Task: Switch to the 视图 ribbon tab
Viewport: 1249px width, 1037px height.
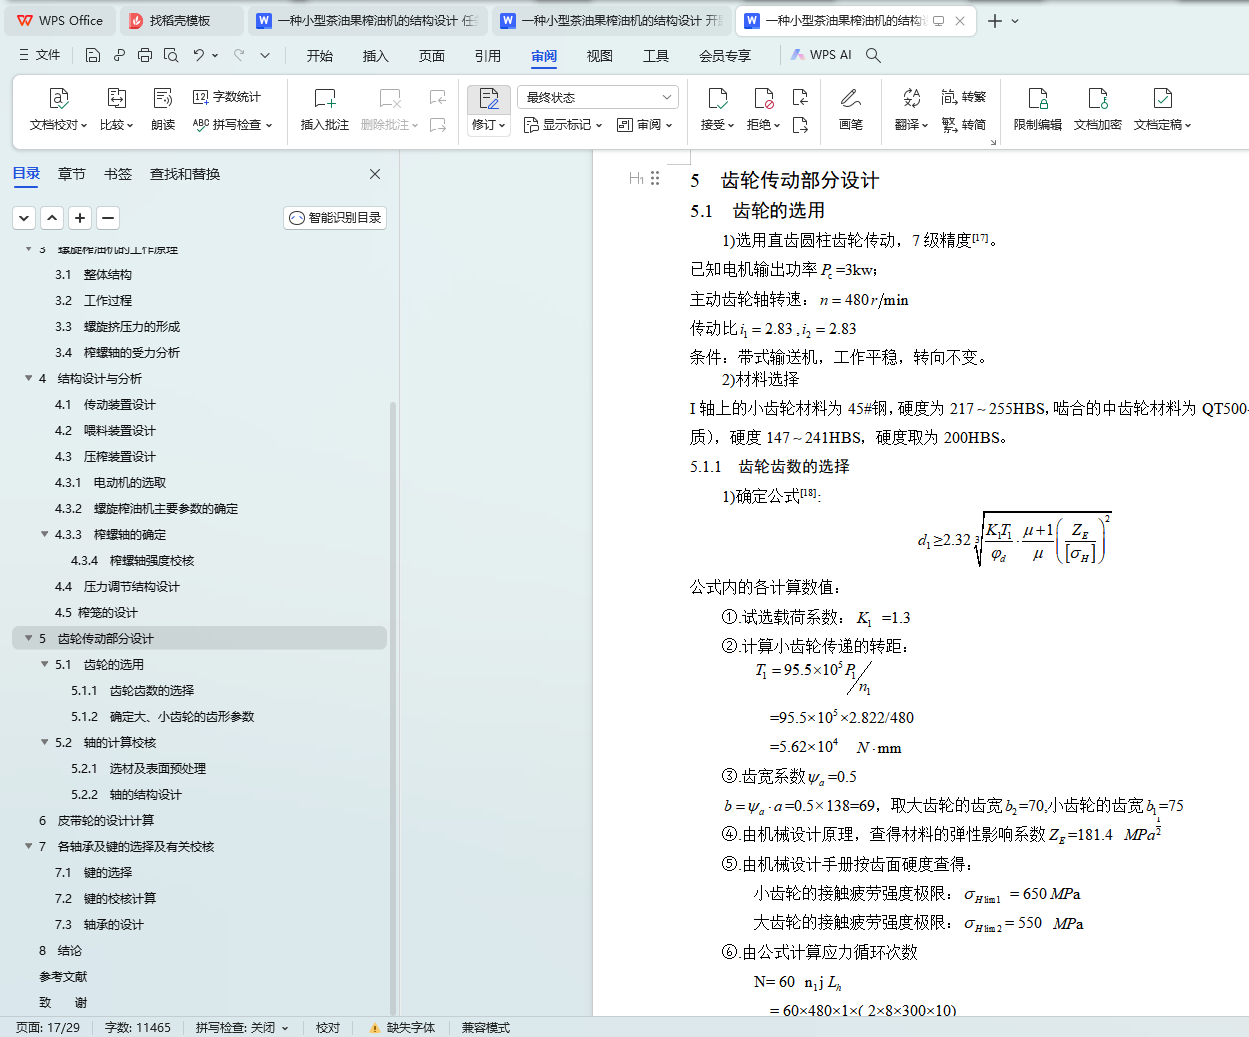Action: click(x=600, y=56)
